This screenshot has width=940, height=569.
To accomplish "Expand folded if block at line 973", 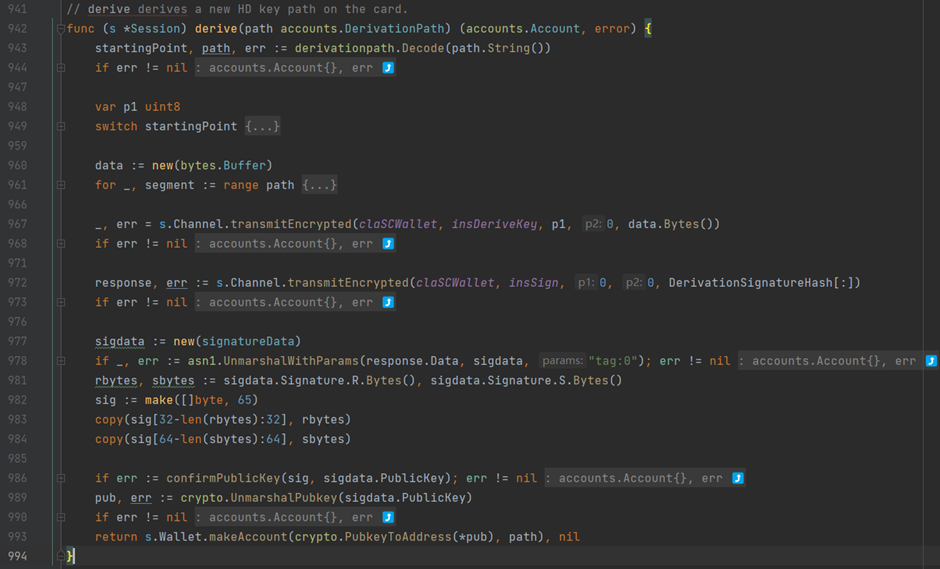I will point(61,303).
